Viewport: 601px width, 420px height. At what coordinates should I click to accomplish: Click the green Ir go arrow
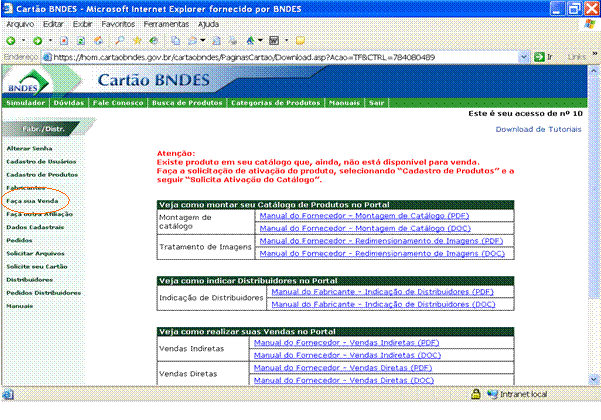(x=539, y=57)
